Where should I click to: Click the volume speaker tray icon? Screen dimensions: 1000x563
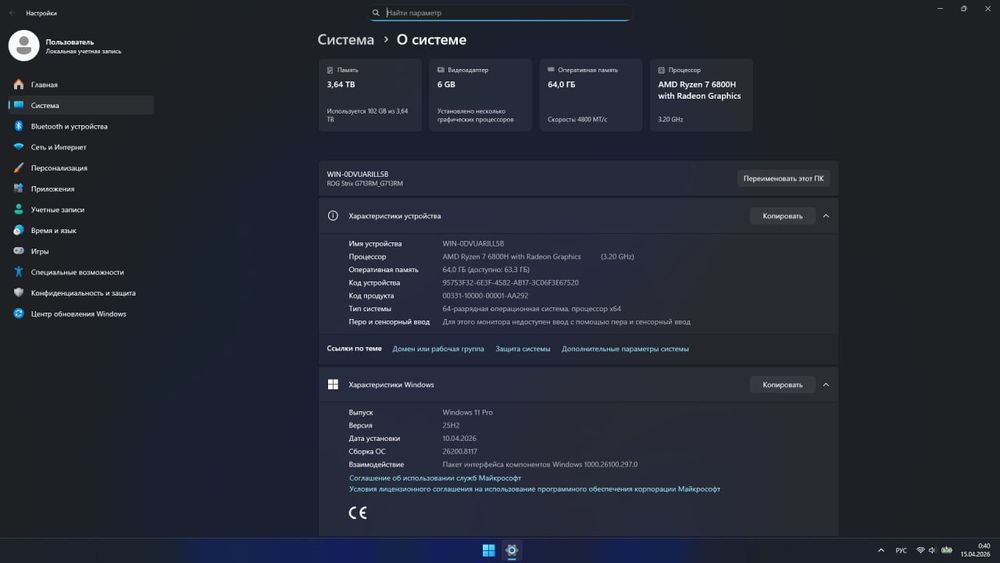tap(932, 550)
